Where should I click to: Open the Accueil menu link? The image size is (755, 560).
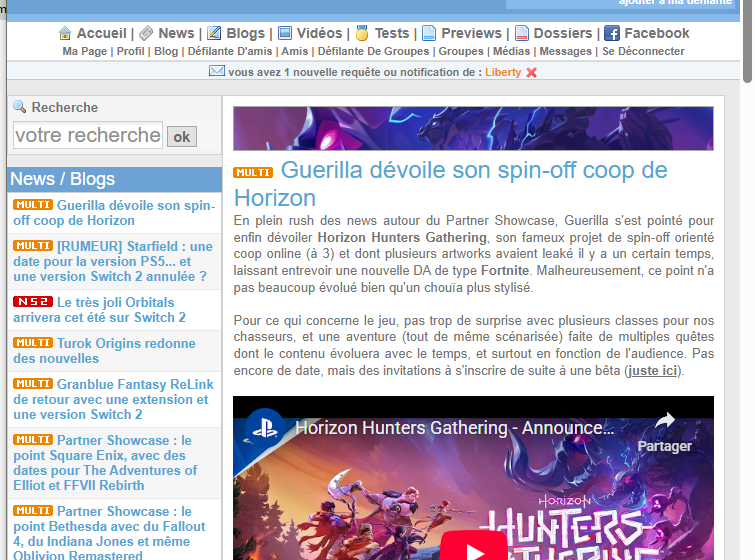pos(101,33)
